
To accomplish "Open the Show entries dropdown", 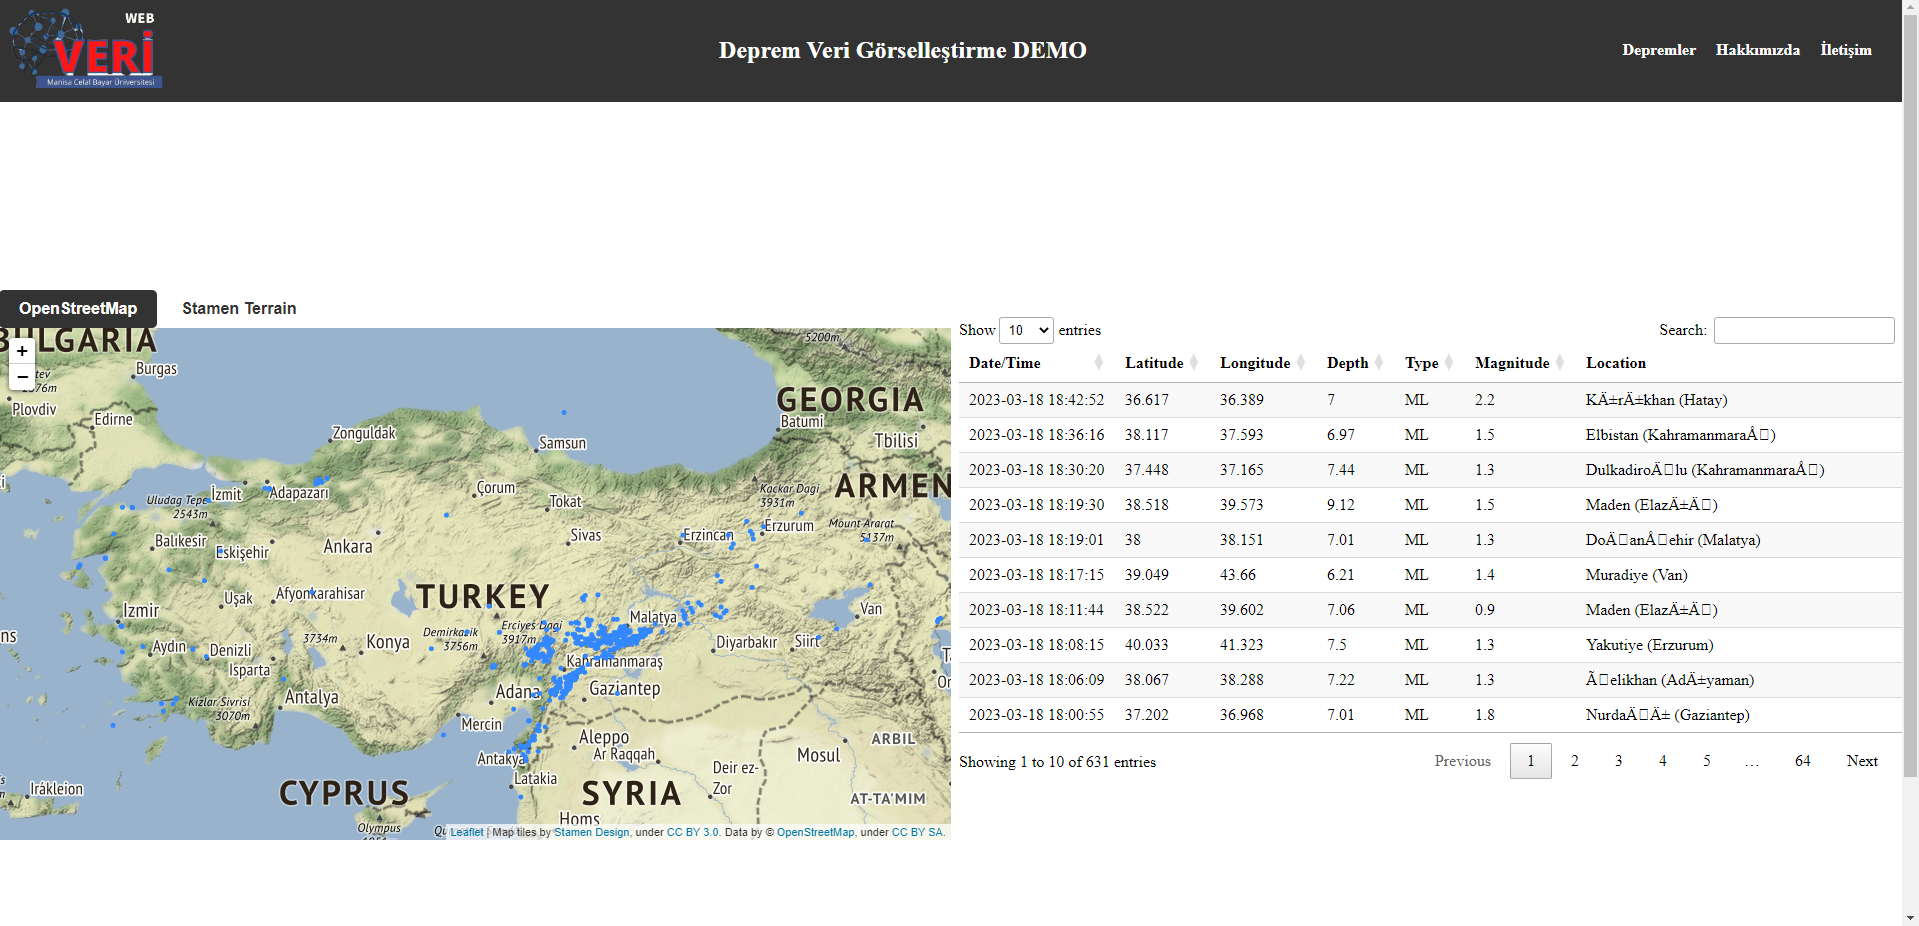I will tap(1026, 330).
